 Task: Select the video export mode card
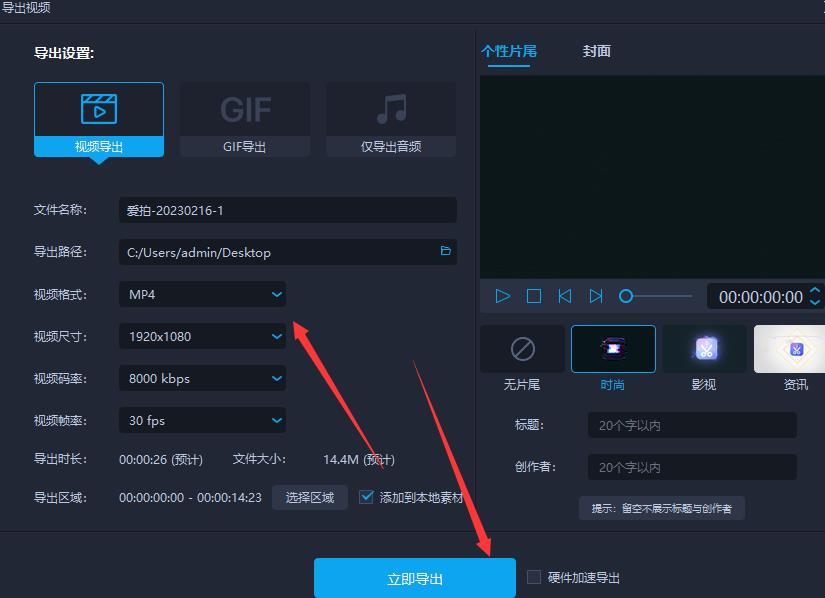point(99,119)
